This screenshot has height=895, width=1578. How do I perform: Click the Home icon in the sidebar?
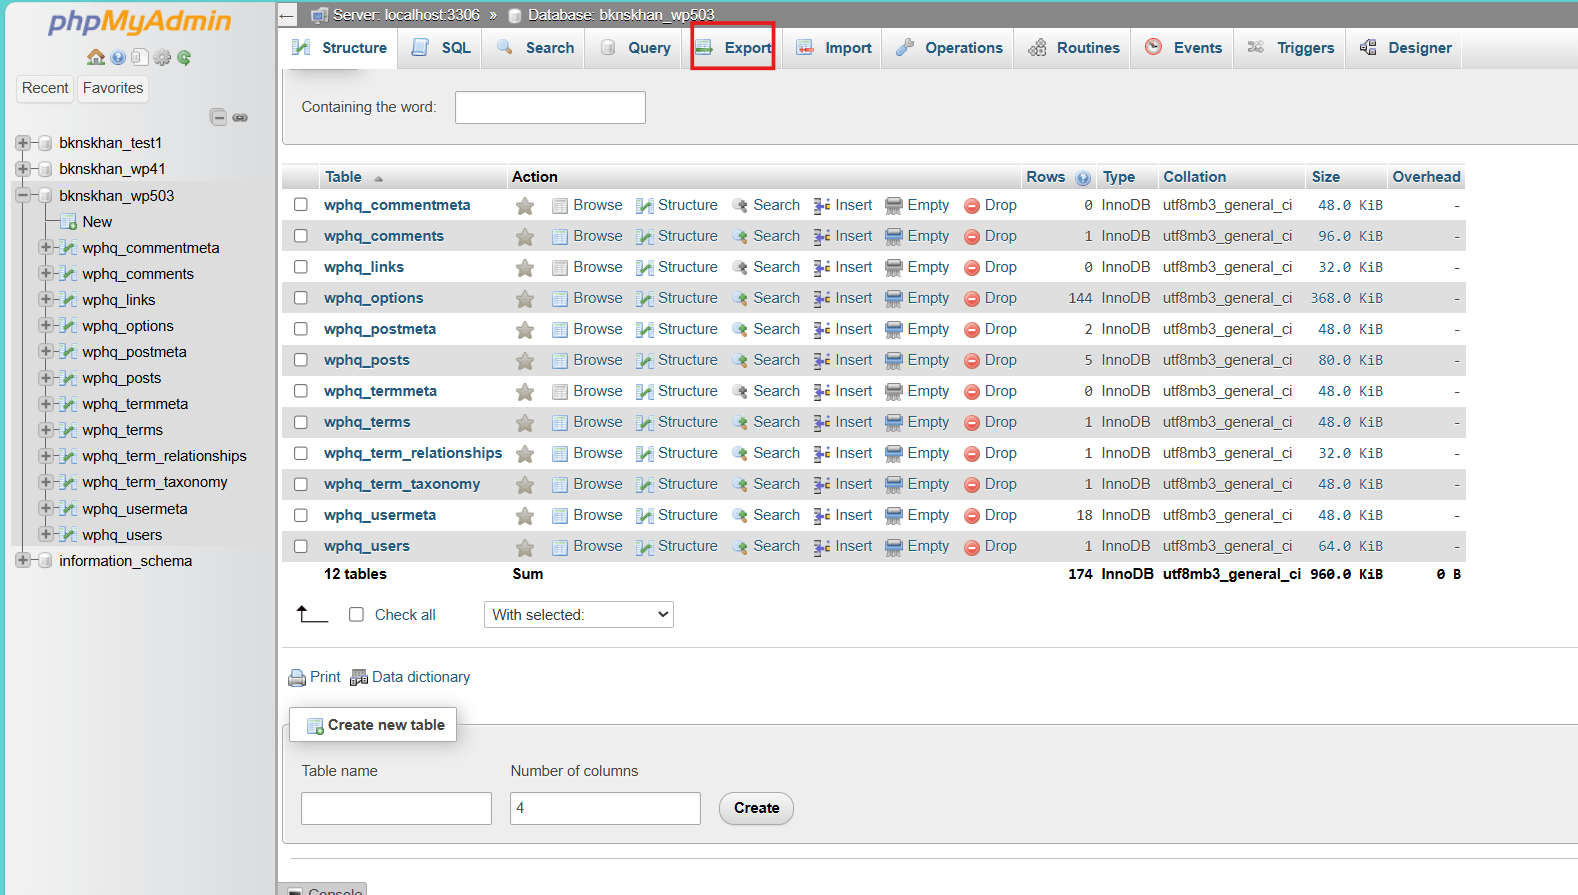[x=96, y=57]
